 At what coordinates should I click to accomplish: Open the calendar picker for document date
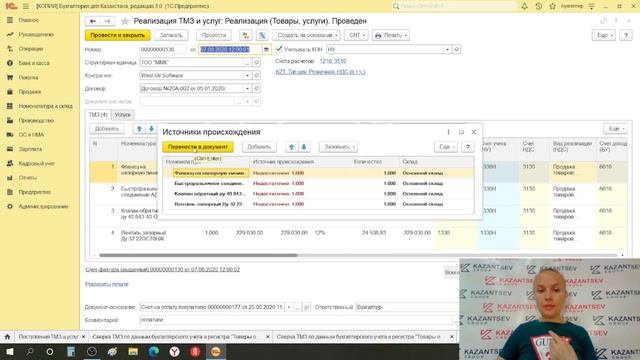click(266, 49)
